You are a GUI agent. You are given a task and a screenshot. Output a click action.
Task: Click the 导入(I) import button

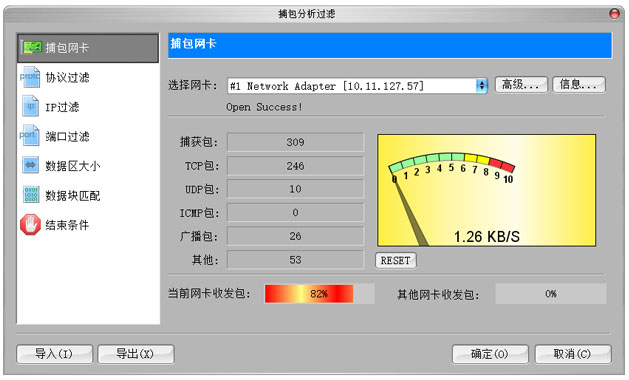54,354
